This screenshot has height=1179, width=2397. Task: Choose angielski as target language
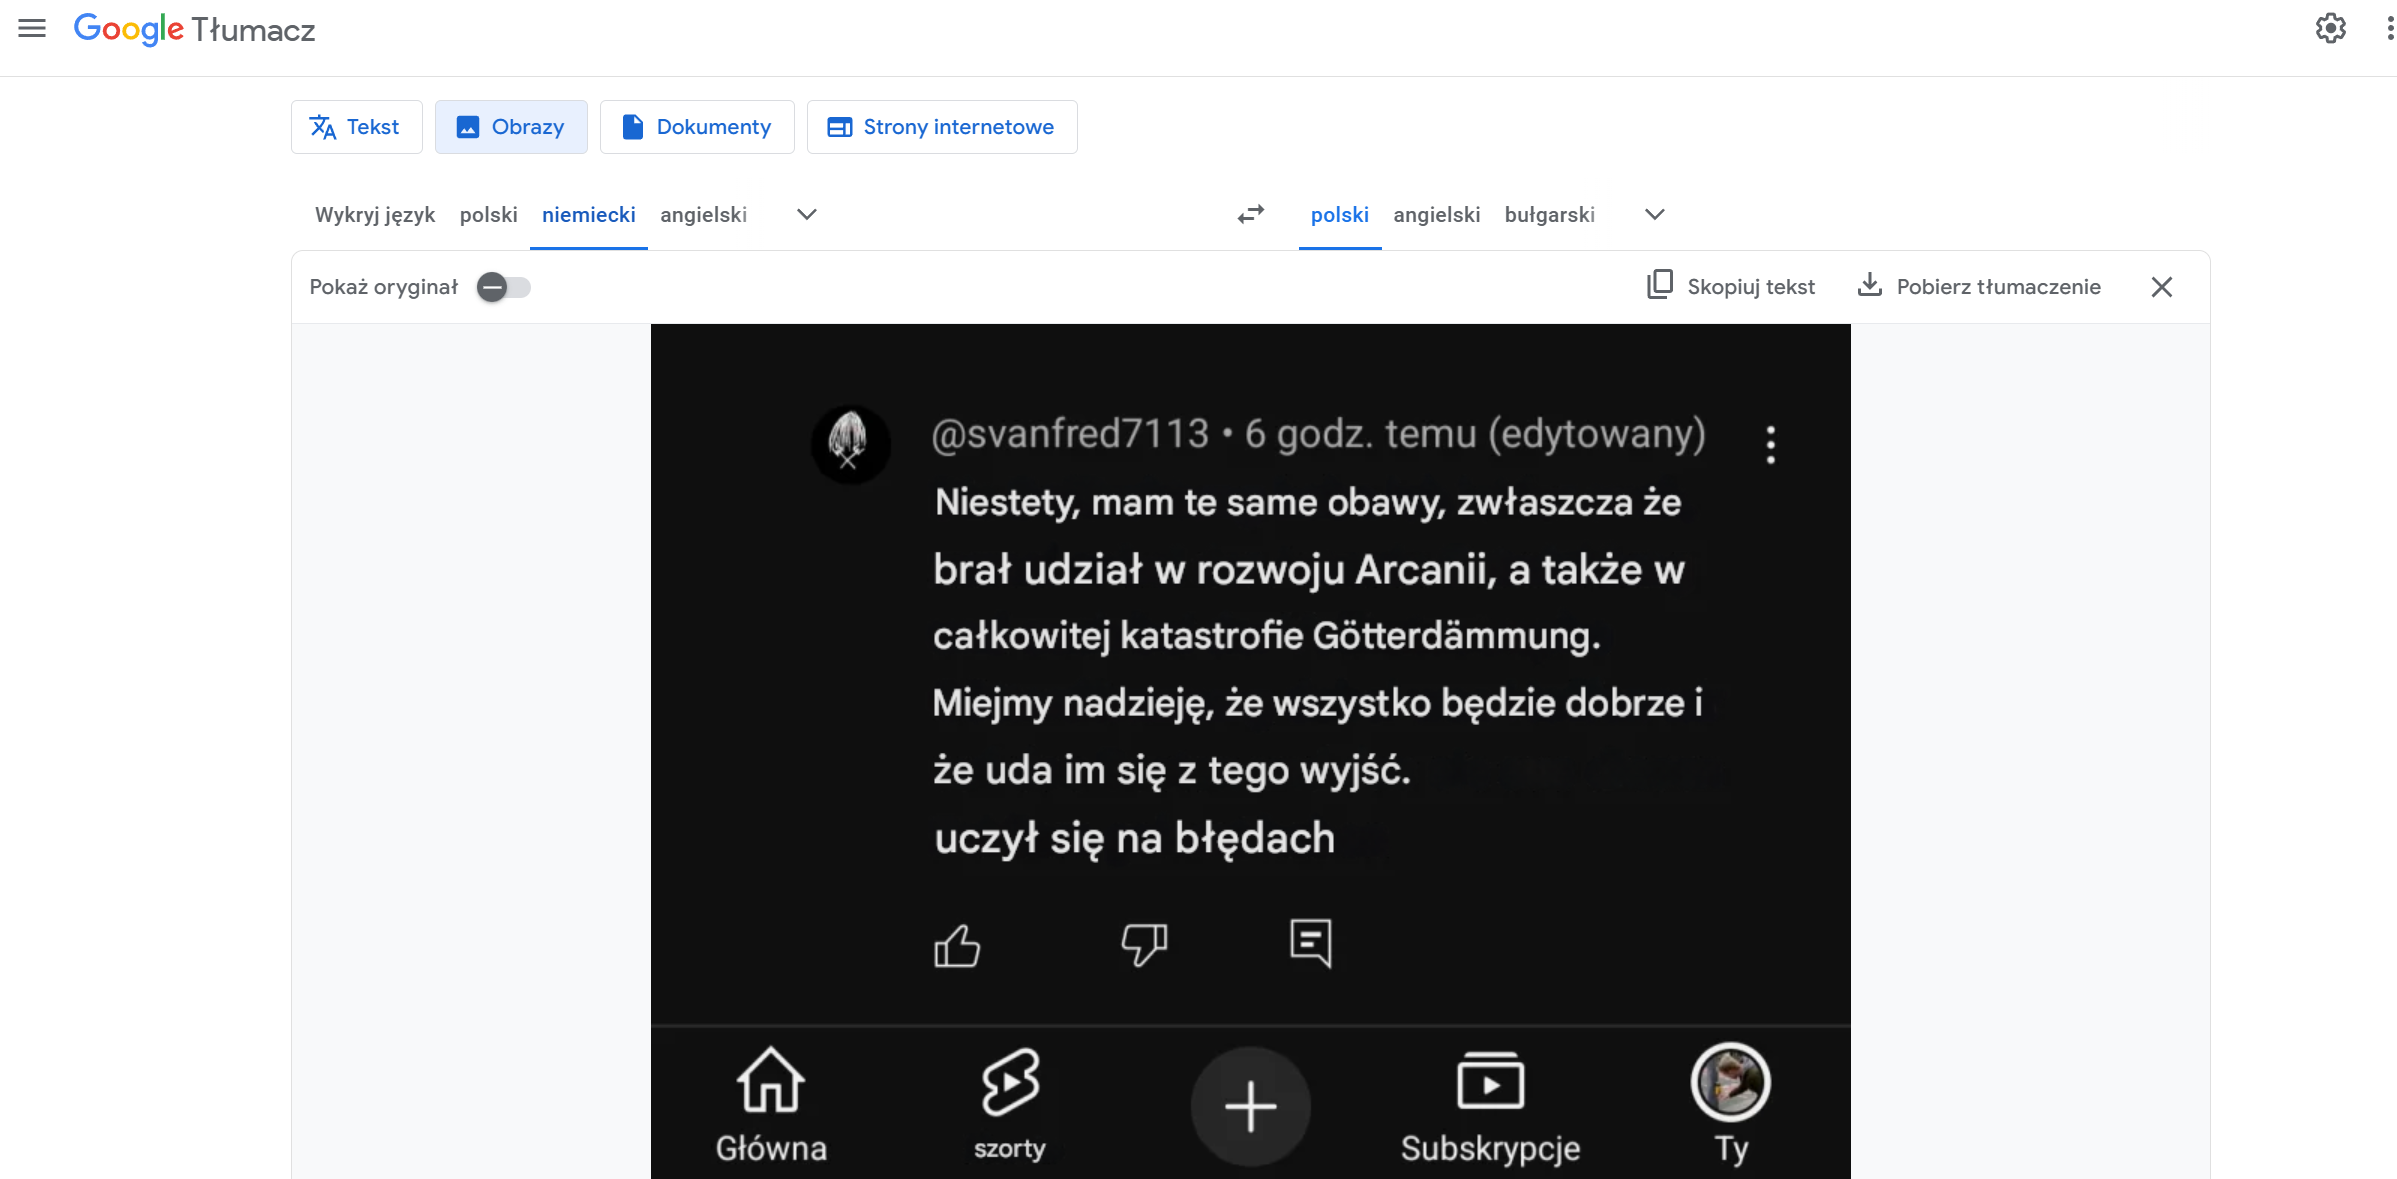tap(1436, 214)
